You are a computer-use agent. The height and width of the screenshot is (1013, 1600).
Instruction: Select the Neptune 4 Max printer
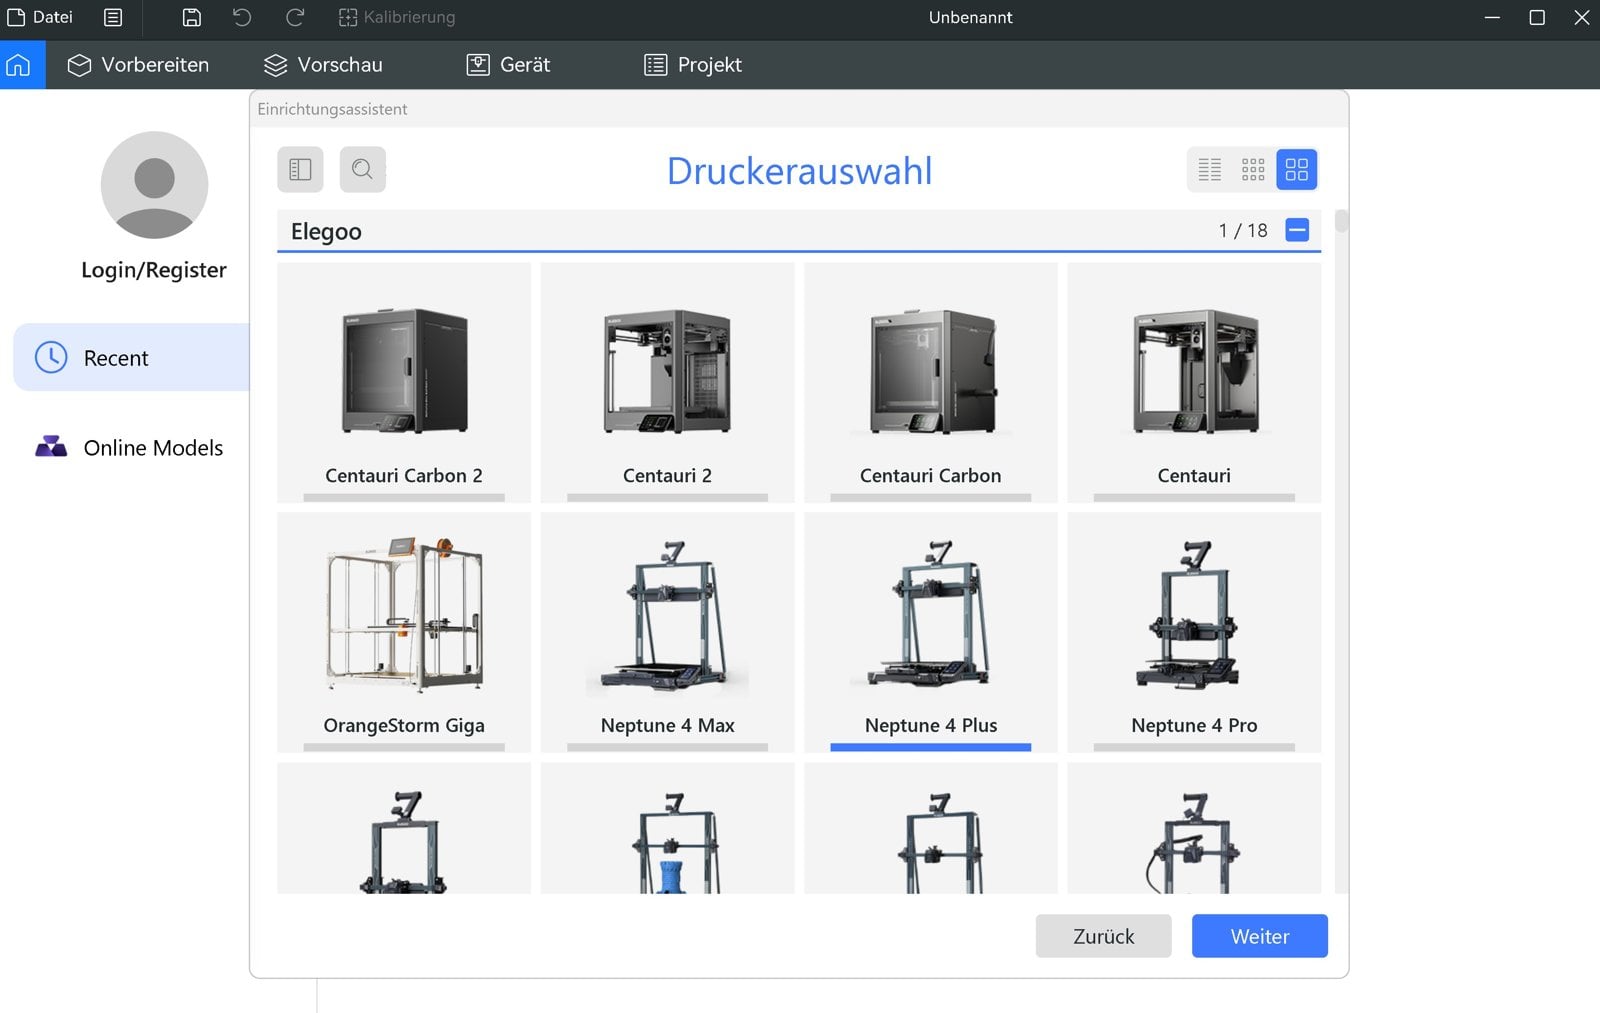point(667,632)
